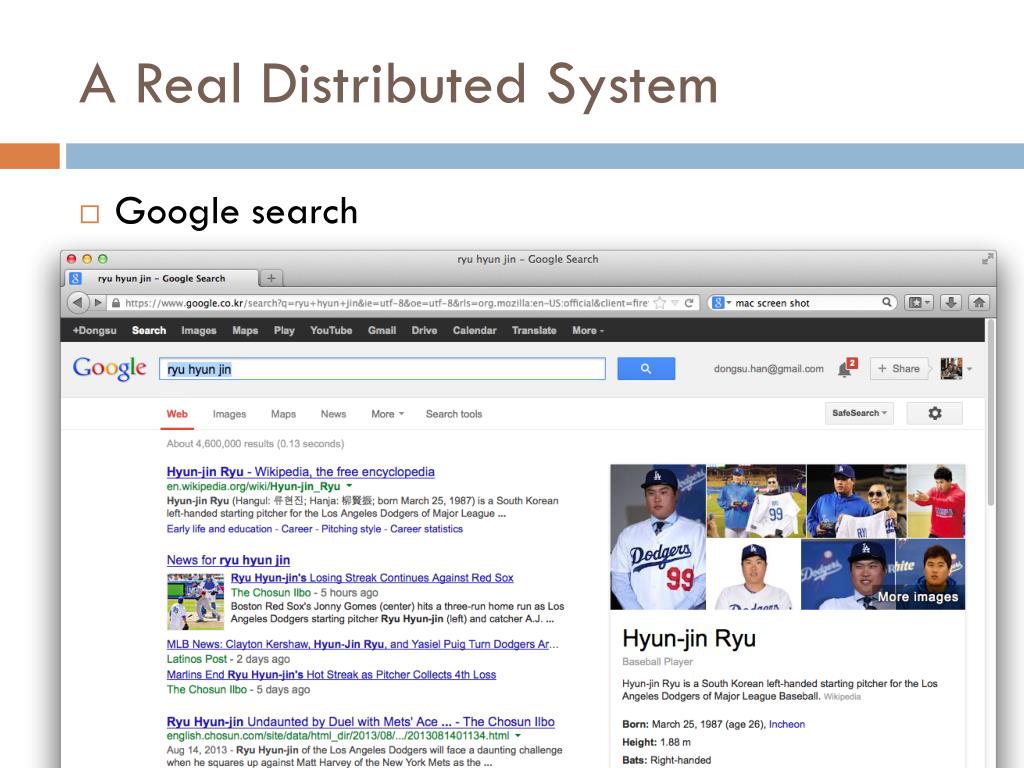This screenshot has height=768, width=1024.
Task: Expand the More results filter dropdown
Action: point(388,414)
